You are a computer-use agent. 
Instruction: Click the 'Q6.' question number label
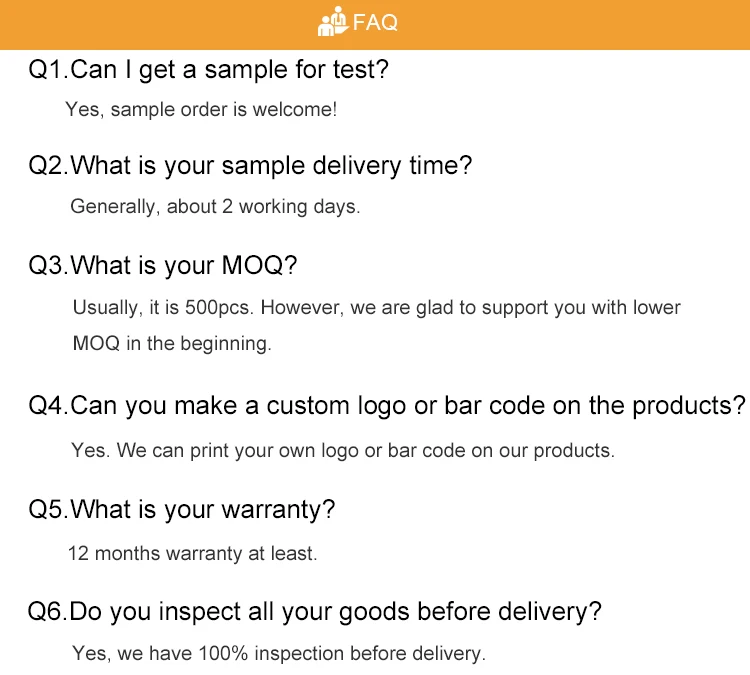(x=47, y=611)
